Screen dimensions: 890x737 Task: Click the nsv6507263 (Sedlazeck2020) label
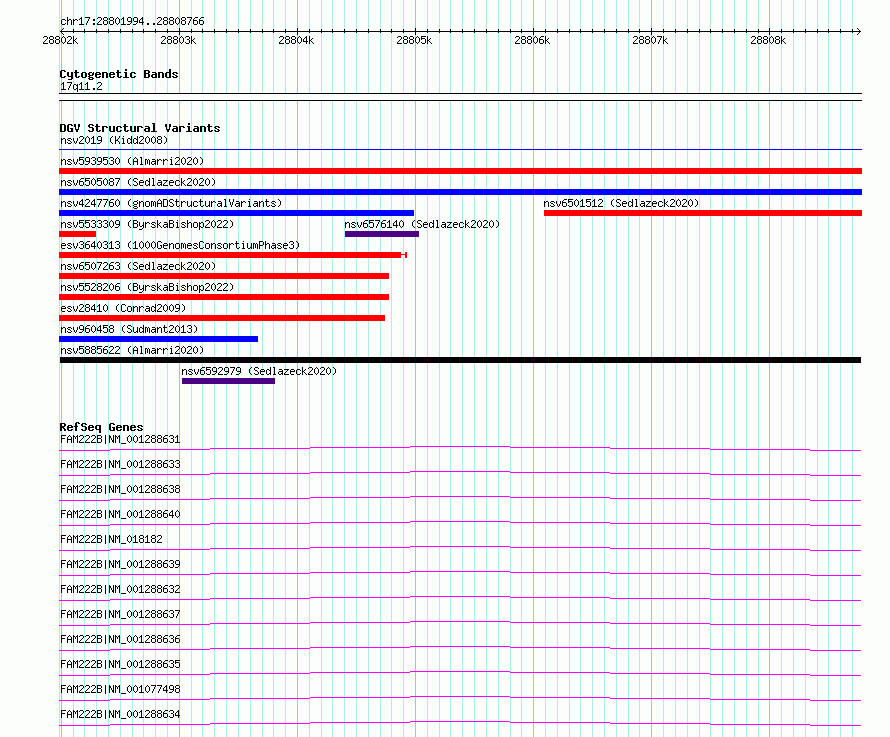(138, 266)
